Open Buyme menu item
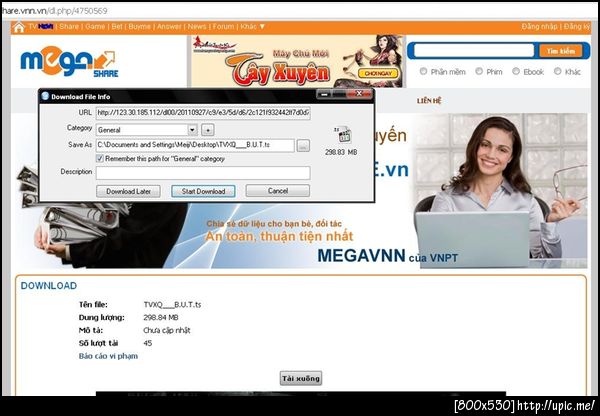This screenshot has height=416, width=600. pos(139,26)
